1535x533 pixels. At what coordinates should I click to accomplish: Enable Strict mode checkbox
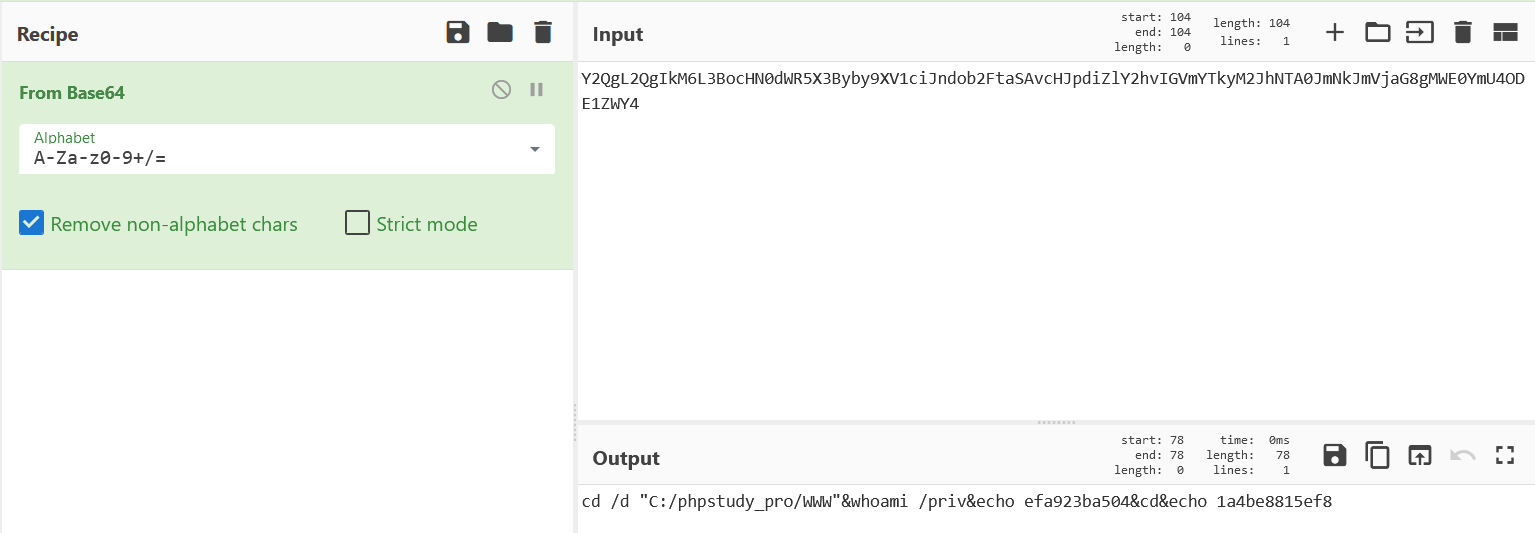[357, 223]
